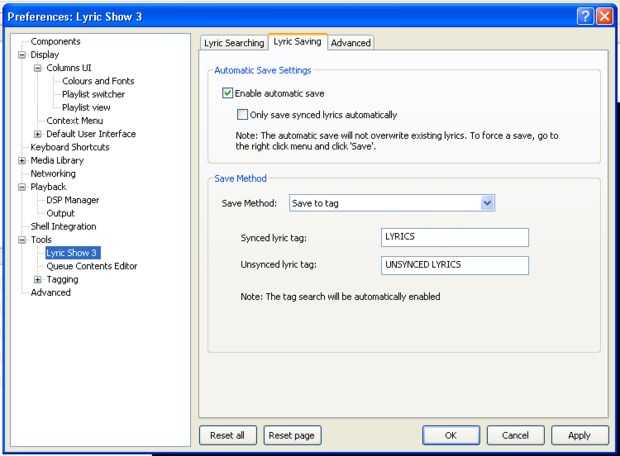Select Default User Interface item
Image resolution: width=620 pixels, height=456 pixels.
91,134
